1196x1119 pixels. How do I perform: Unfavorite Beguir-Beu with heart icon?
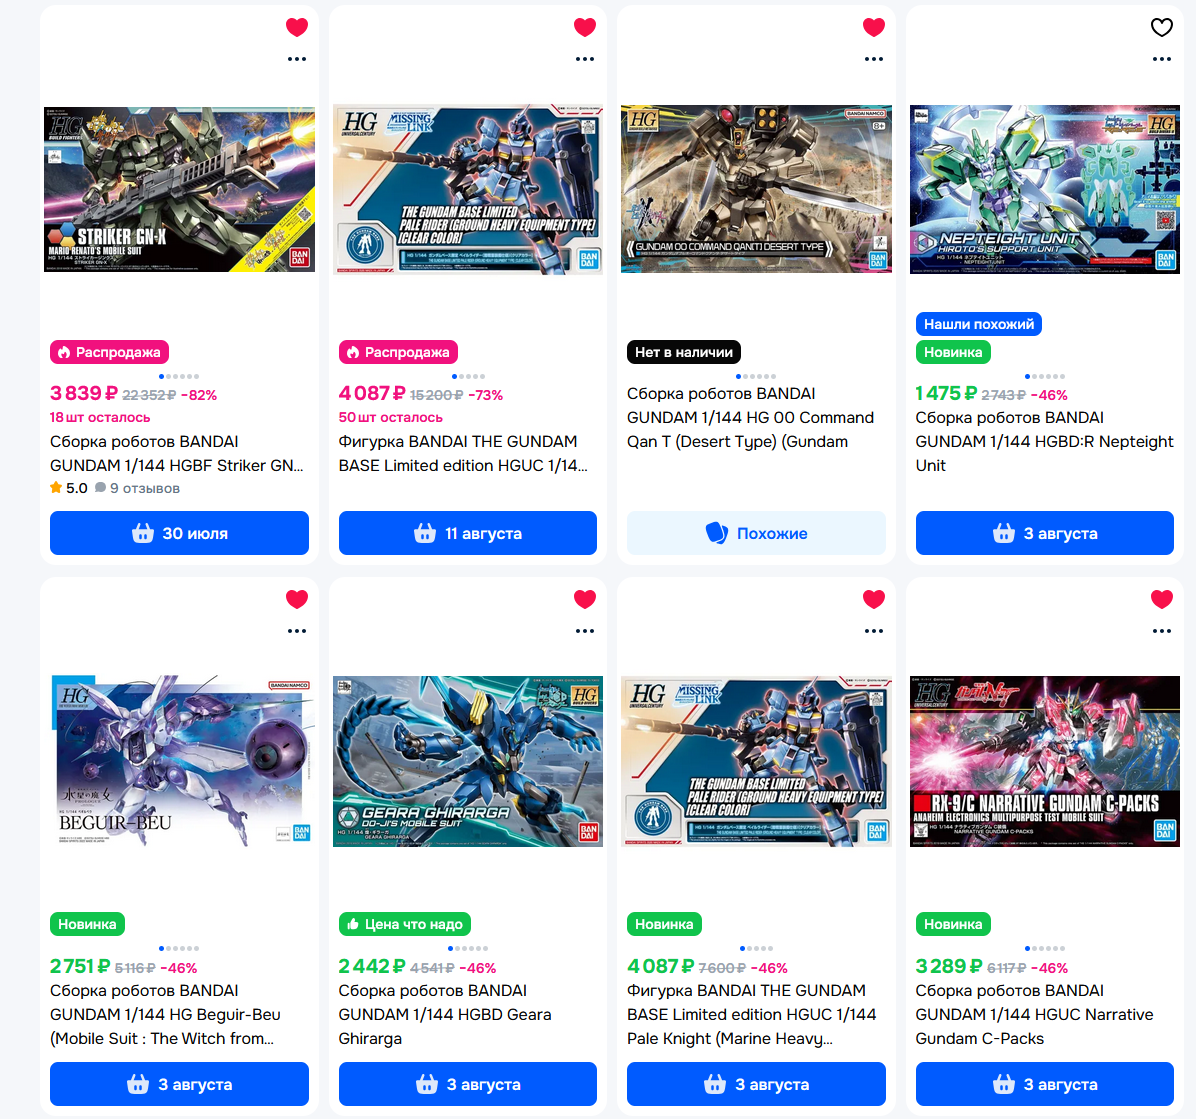tap(297, 600)
